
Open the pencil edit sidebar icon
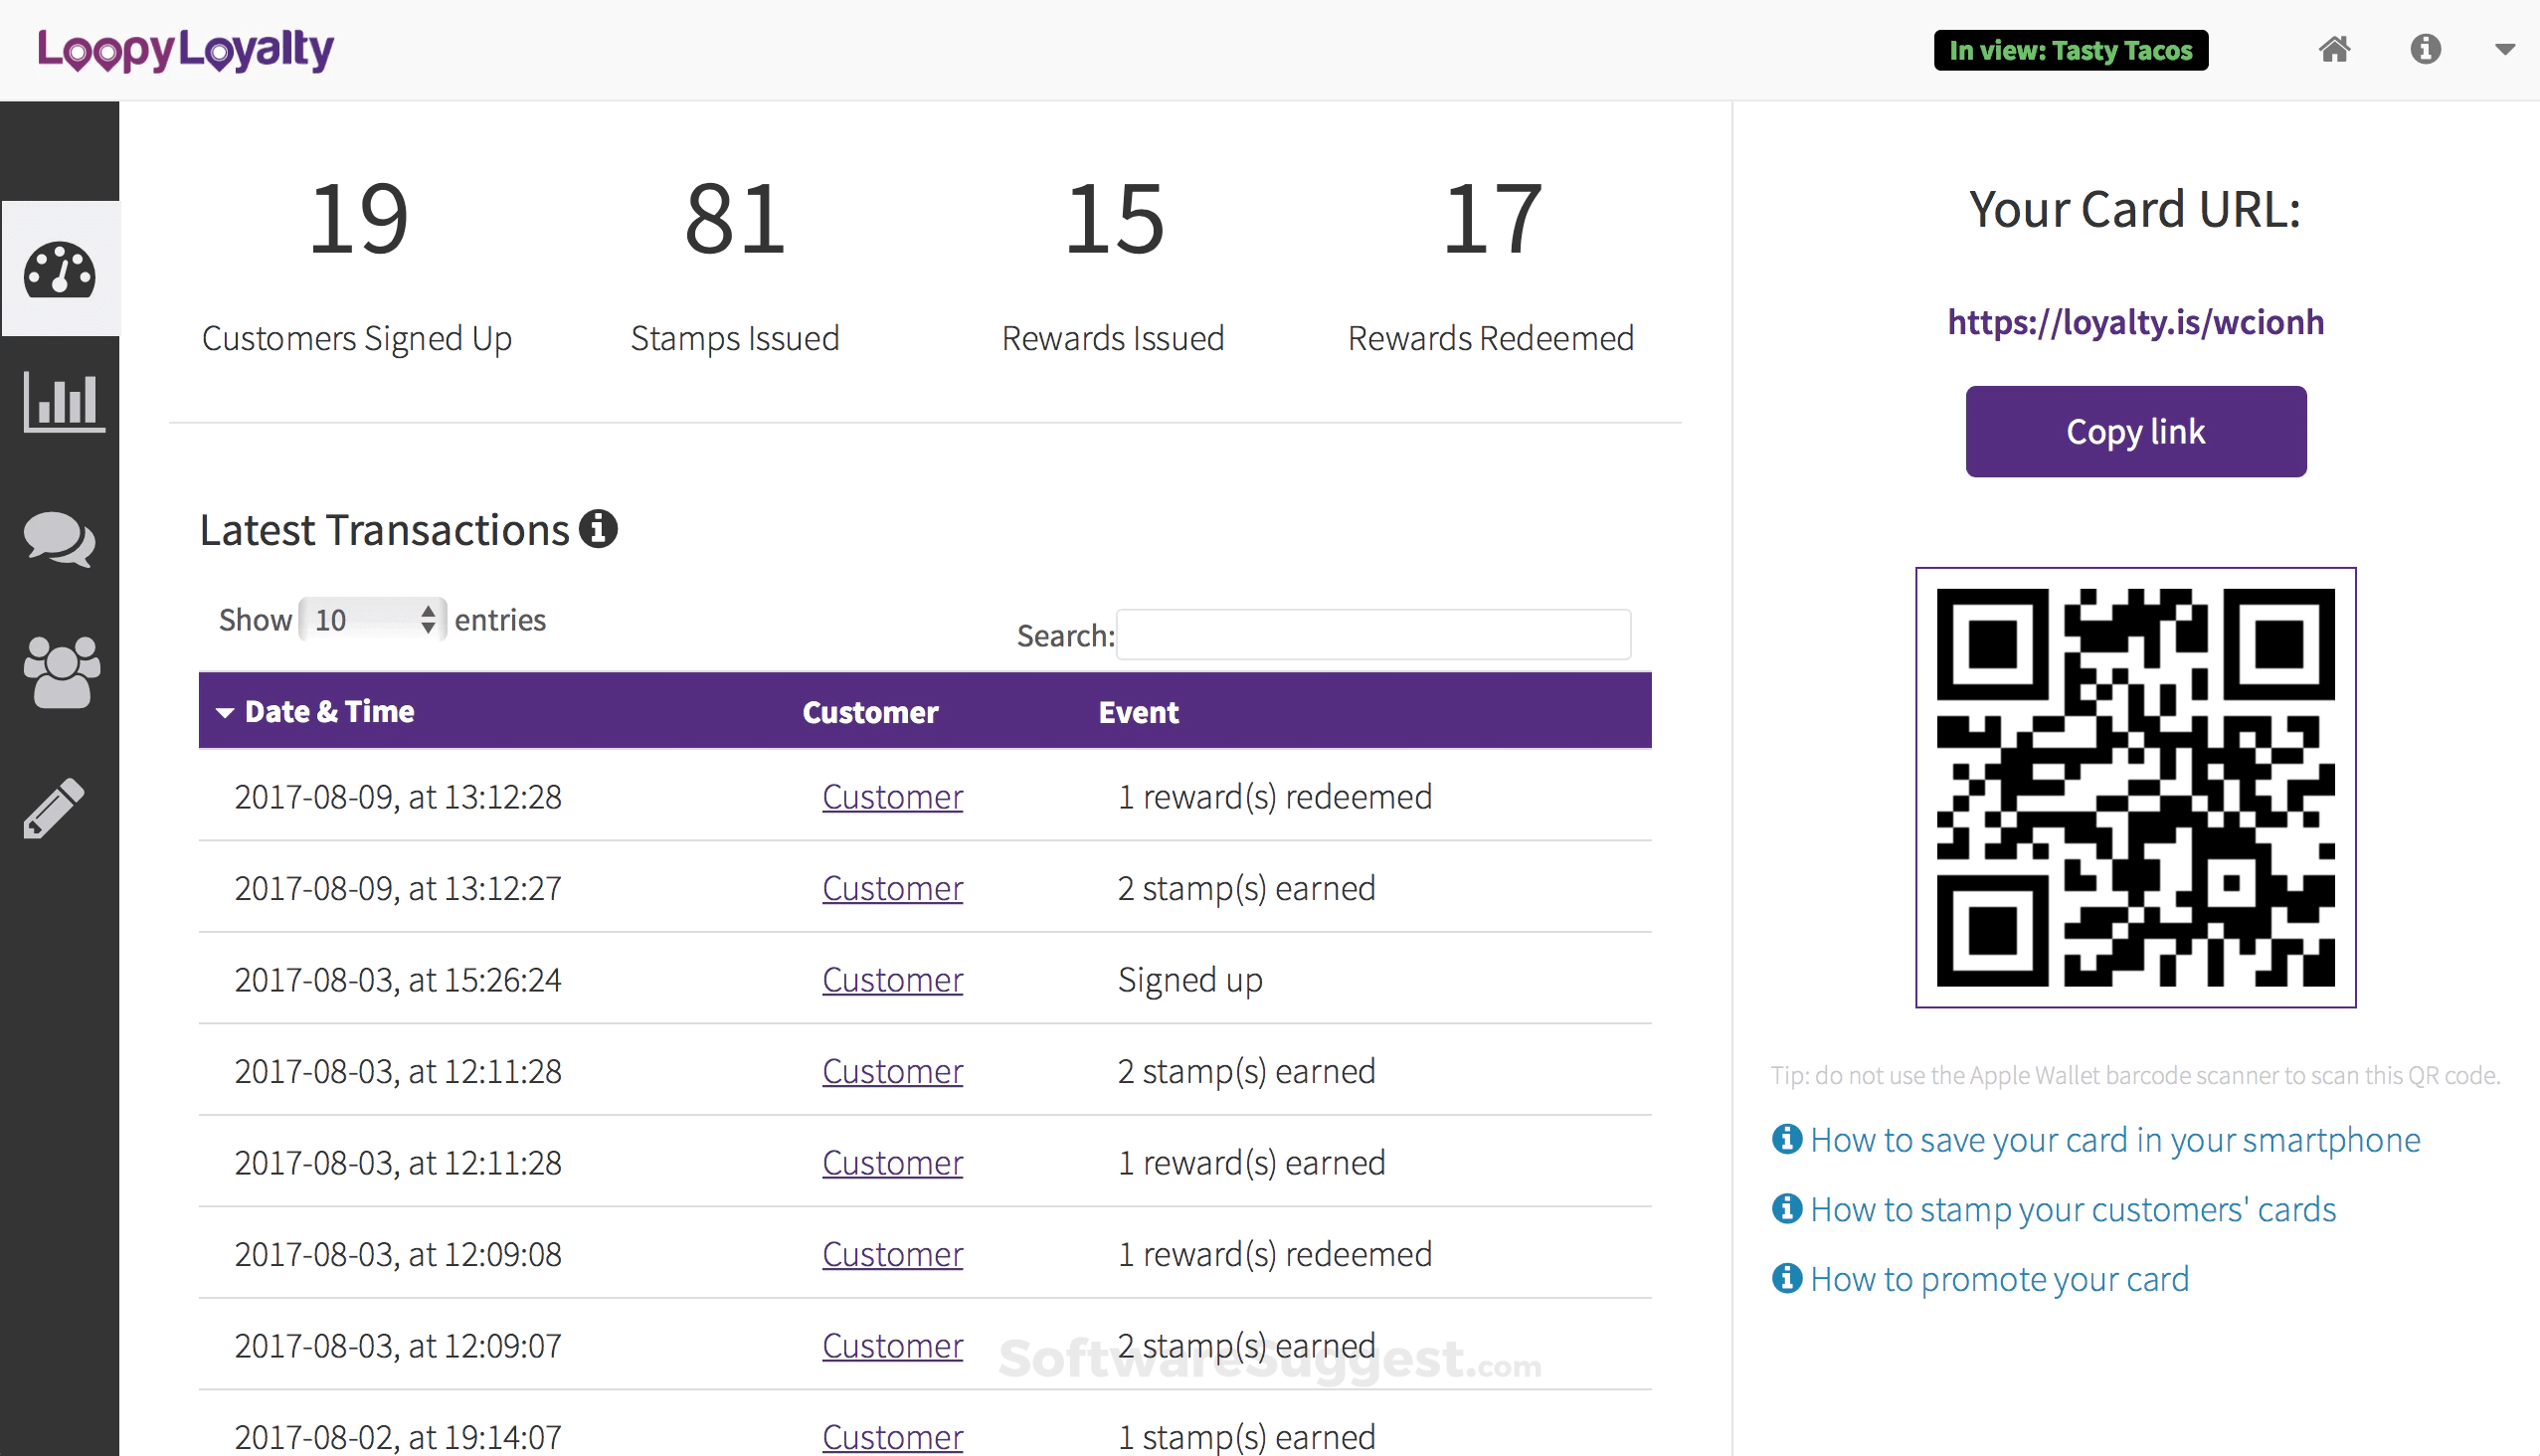[55, 808]
